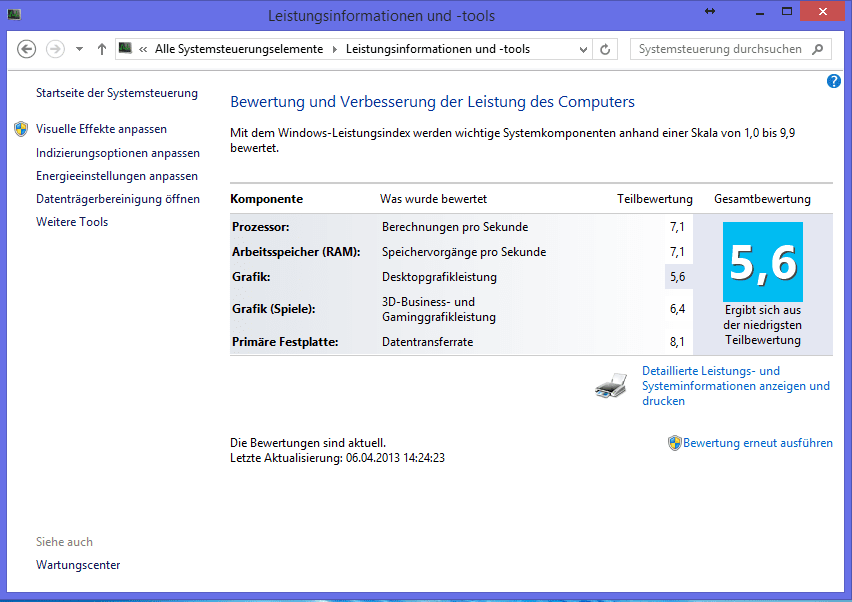Image resolution: width=852 pixels, height=602 pixels.
Task: Click 'Arbeitsspeicher (RAM):' row label
Action: click(x=296, y=252)
